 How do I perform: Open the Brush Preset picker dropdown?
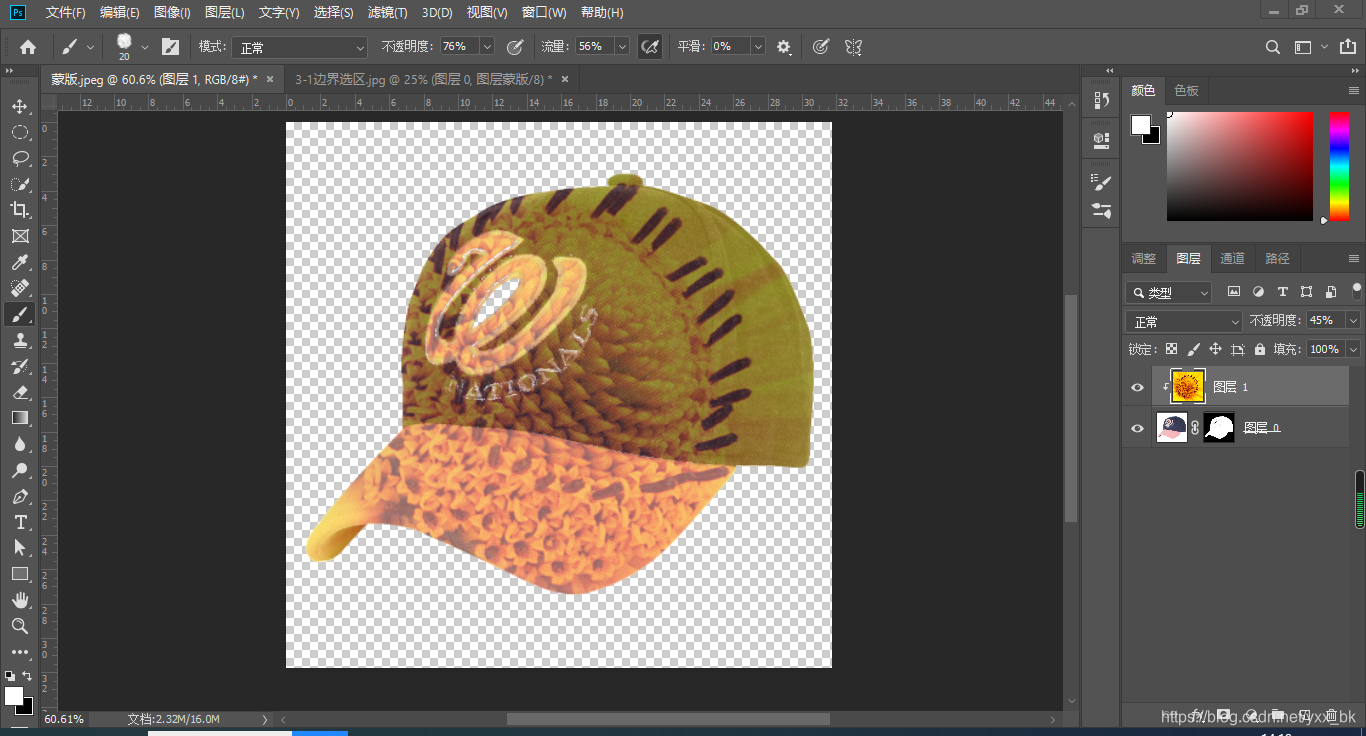[x=145, y=47]
